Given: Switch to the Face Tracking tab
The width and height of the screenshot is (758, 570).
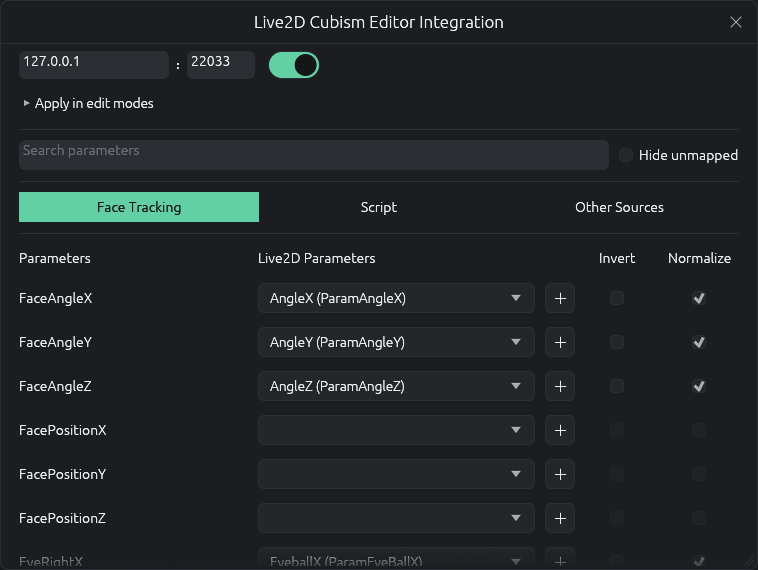Looking at the screenshot, I should pos(139,207).
